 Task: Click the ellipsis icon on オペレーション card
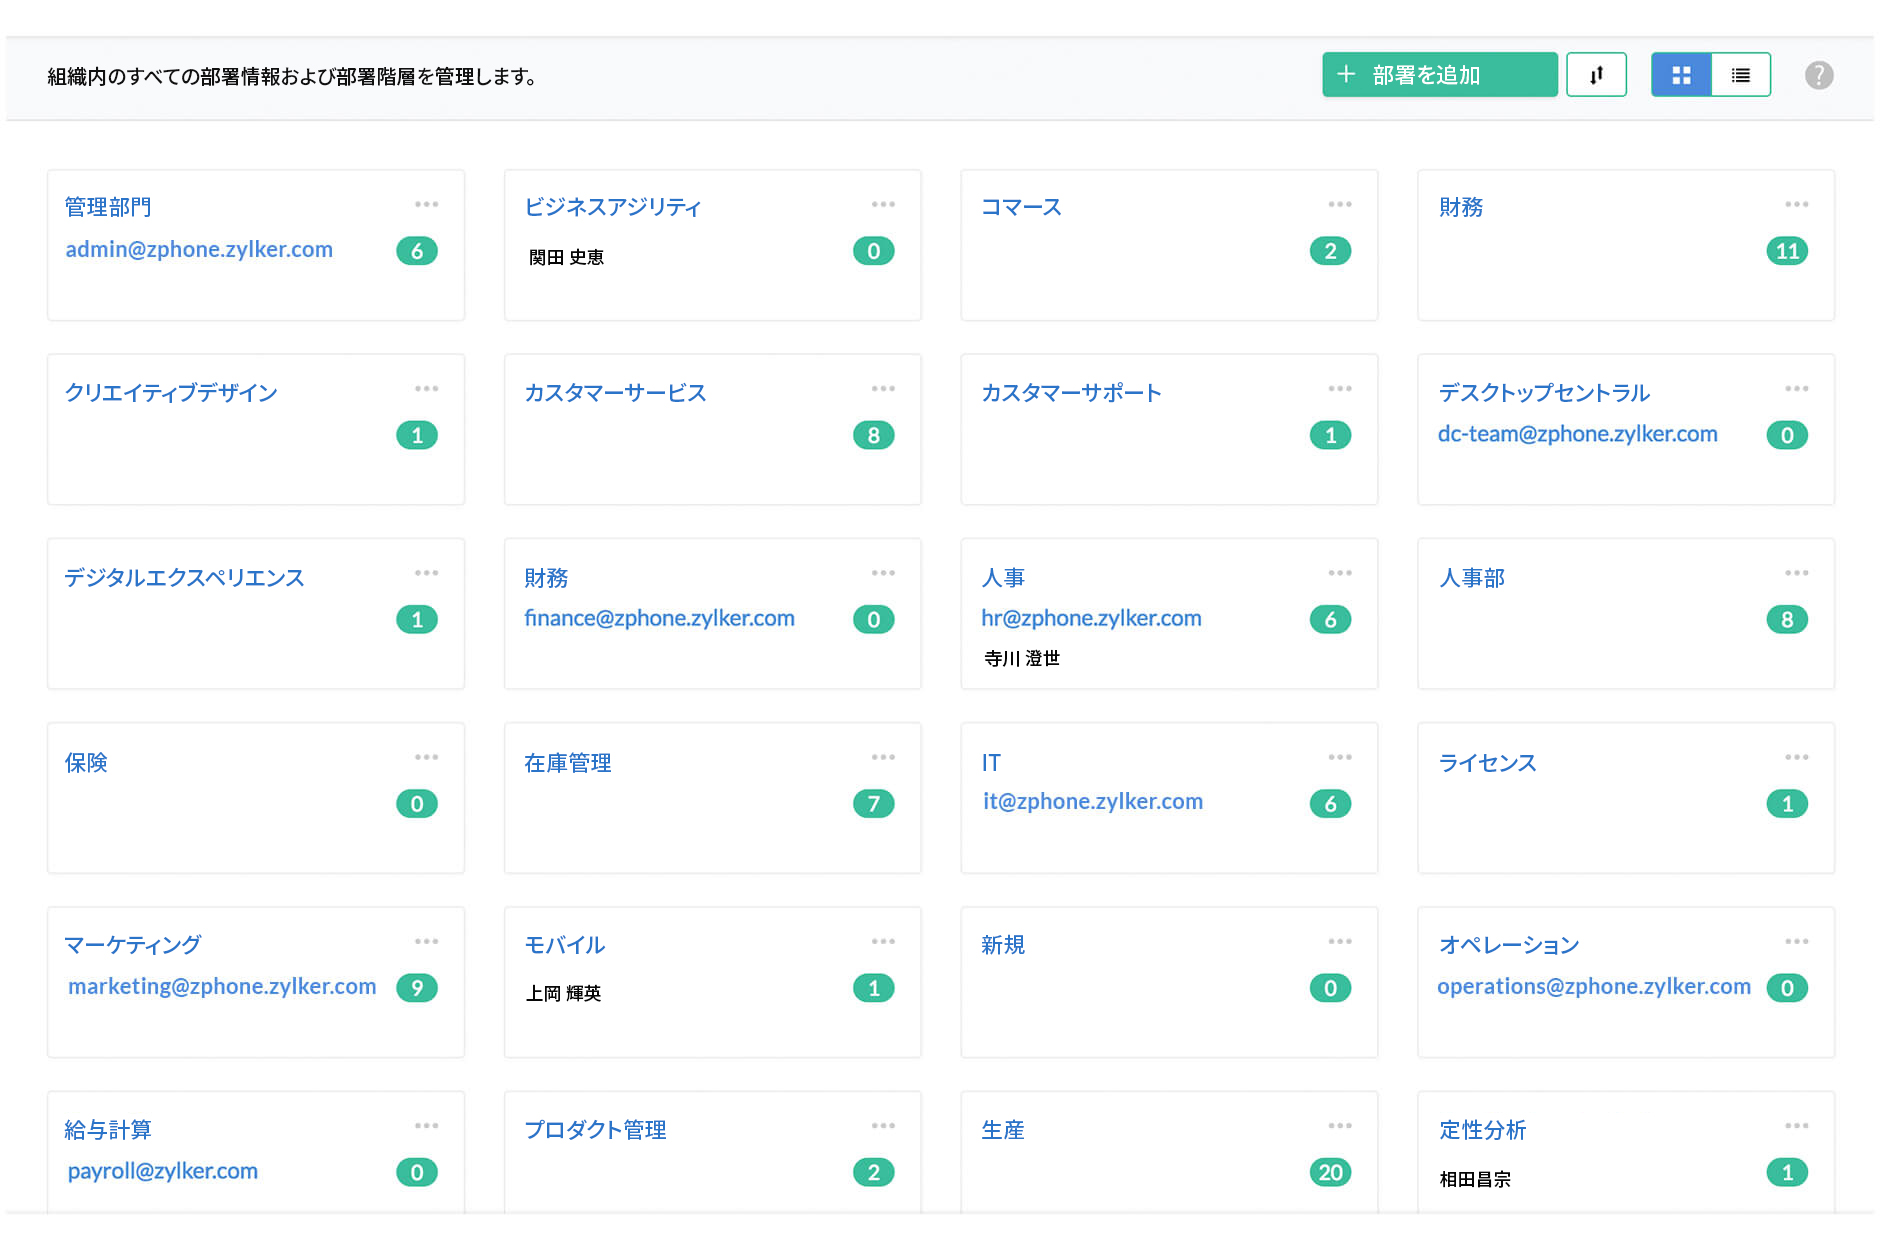[x=1796, y=940]
